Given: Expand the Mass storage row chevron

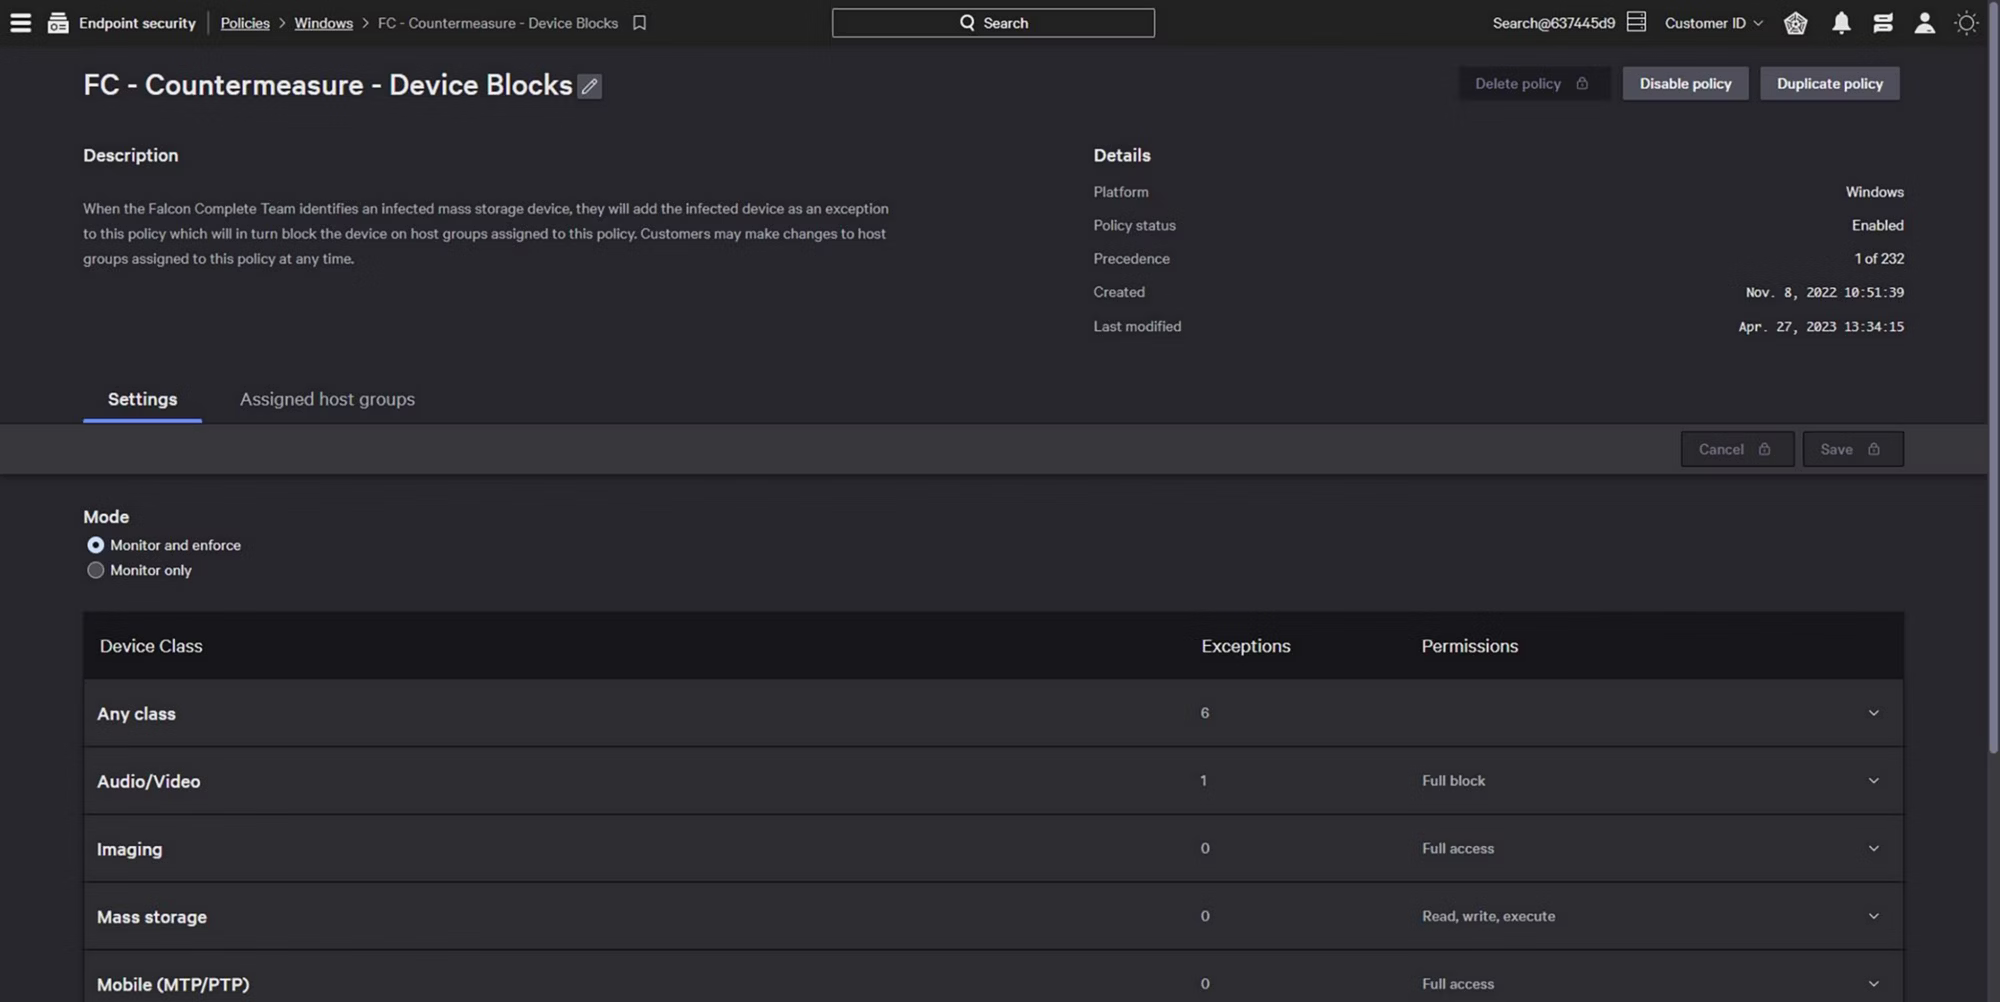Looking at the screenshot, I should click(x=1873, y=916).
